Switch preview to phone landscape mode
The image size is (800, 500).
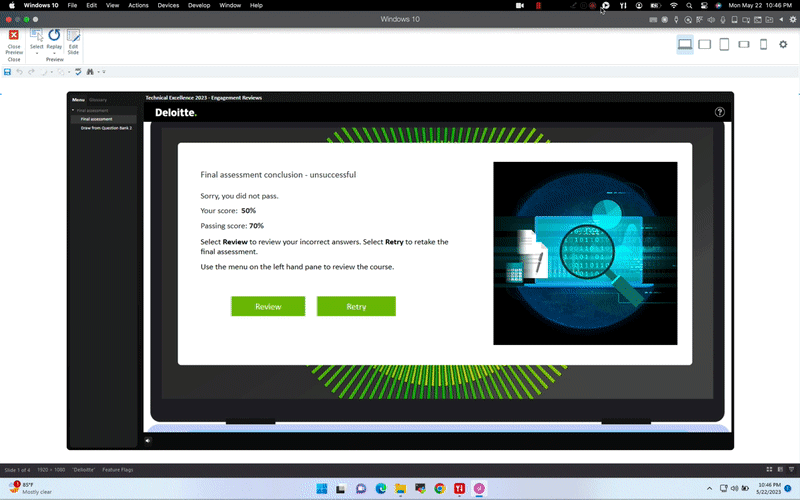(744, 44)
